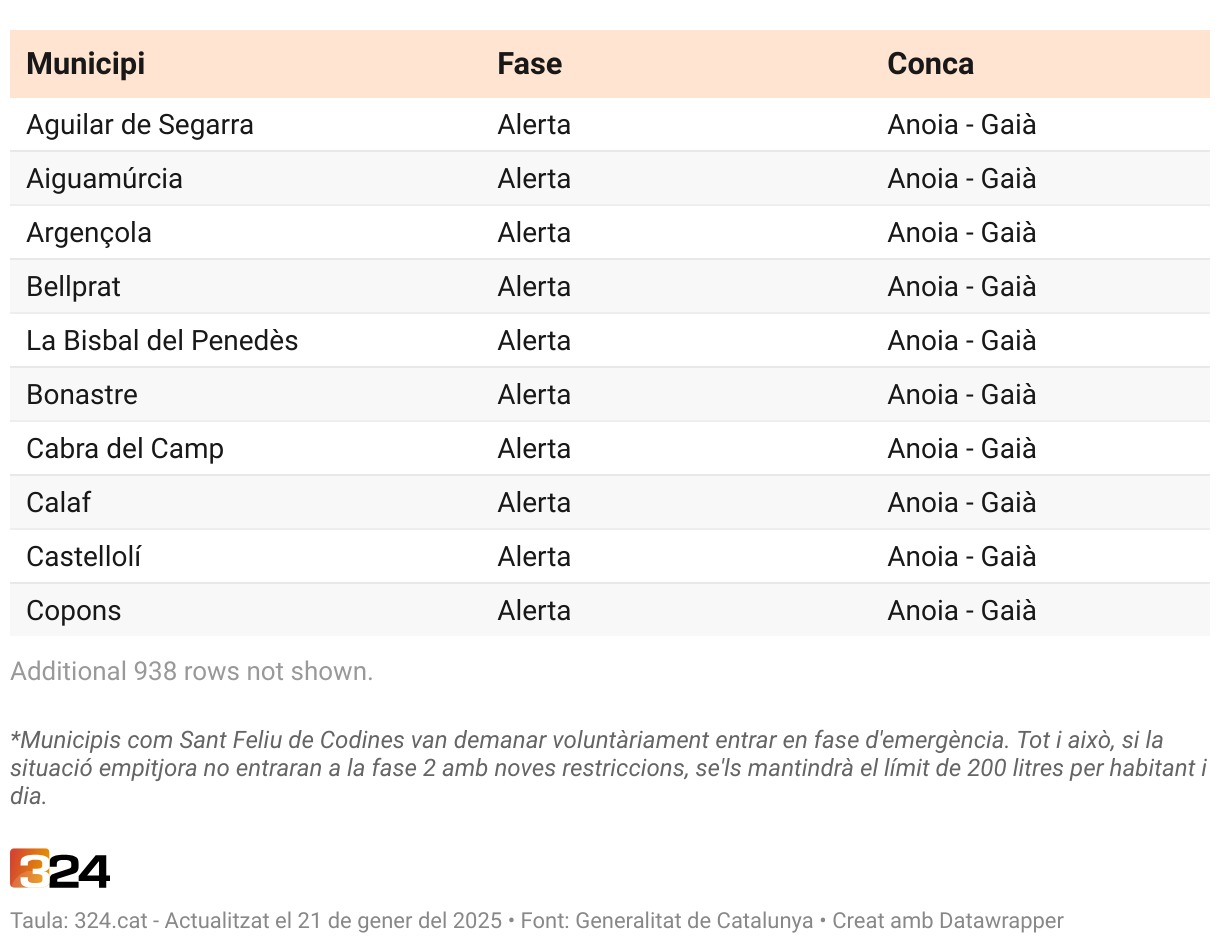Select the Copons row
The width and height of the screenshot is (1220, 944).
tap(610, 611)
